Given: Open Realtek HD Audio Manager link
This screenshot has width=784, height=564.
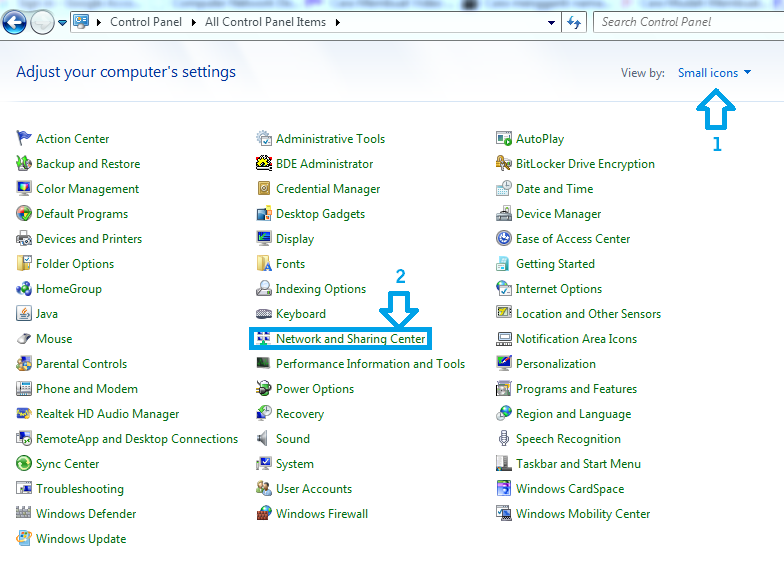Looking at the screenshot, I should 108,414.
